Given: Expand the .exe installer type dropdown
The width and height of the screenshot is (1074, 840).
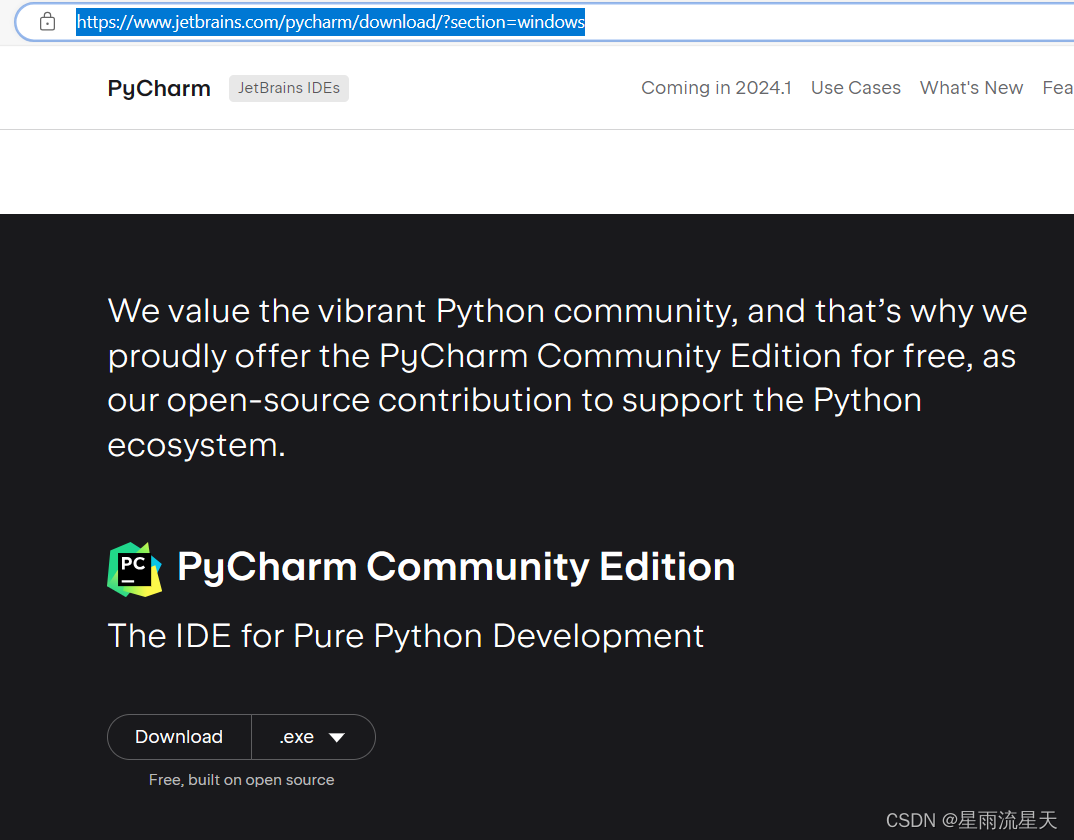Looking at the screenshot, I should pos(313,737).
